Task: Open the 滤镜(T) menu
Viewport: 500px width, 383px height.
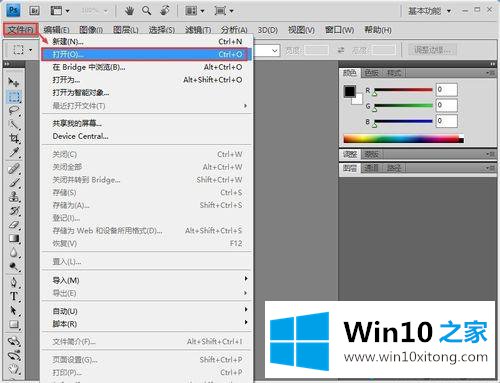Action: tap(198, 30)
